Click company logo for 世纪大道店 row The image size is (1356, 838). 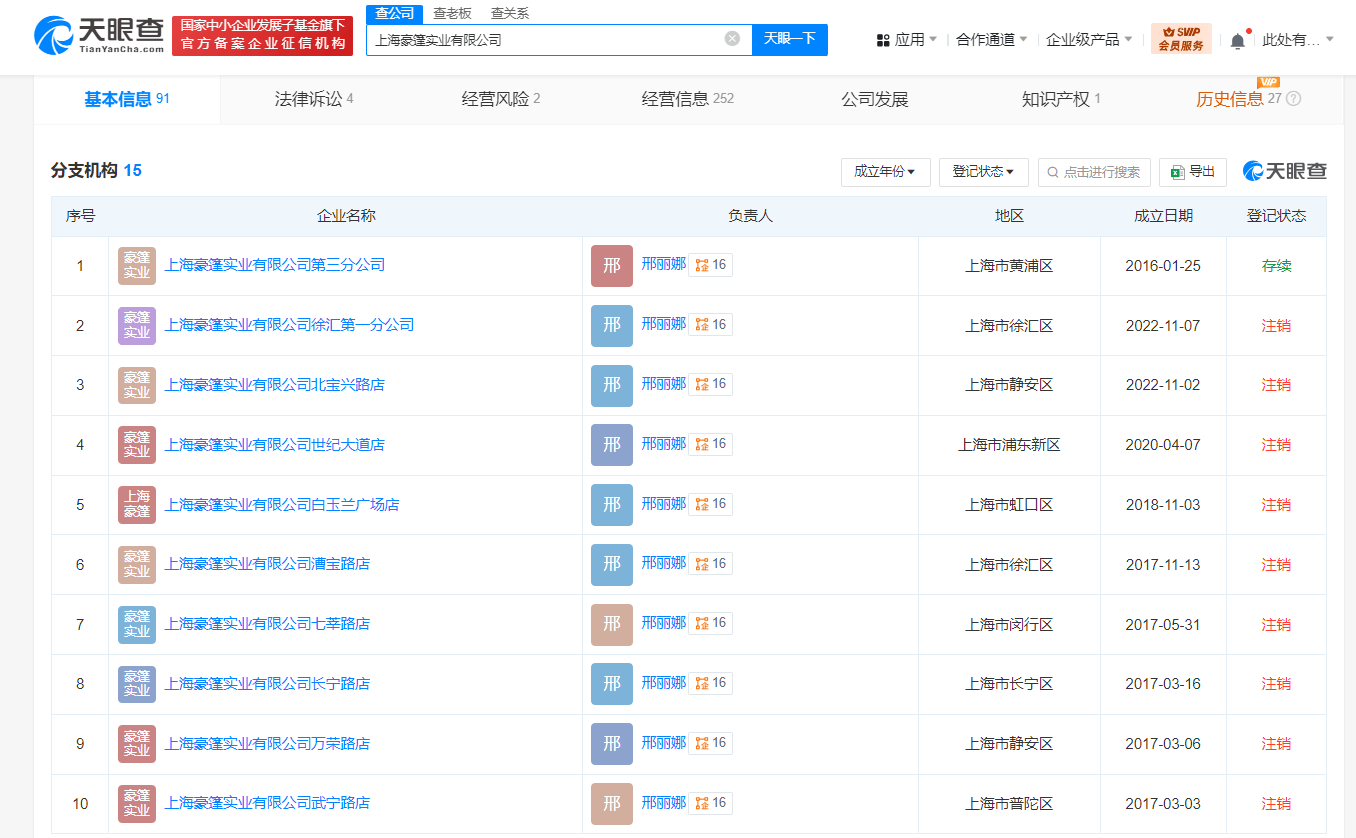[x=137, y=445]
